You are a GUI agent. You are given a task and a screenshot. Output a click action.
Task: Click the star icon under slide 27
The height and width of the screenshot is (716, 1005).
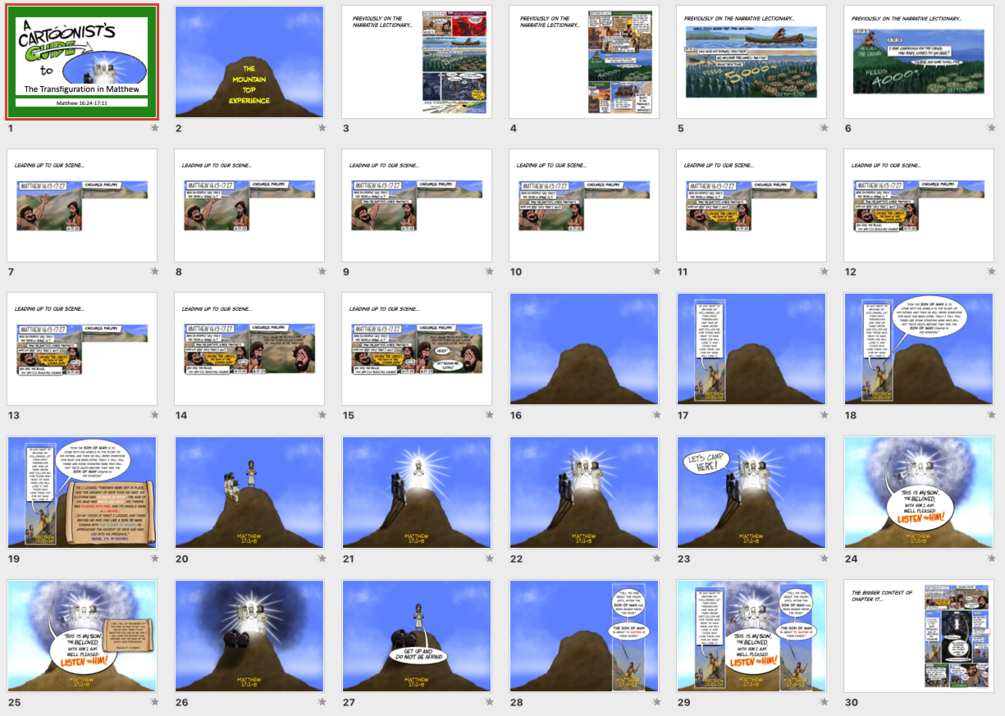pyautogui.click(x=489, y=703)
